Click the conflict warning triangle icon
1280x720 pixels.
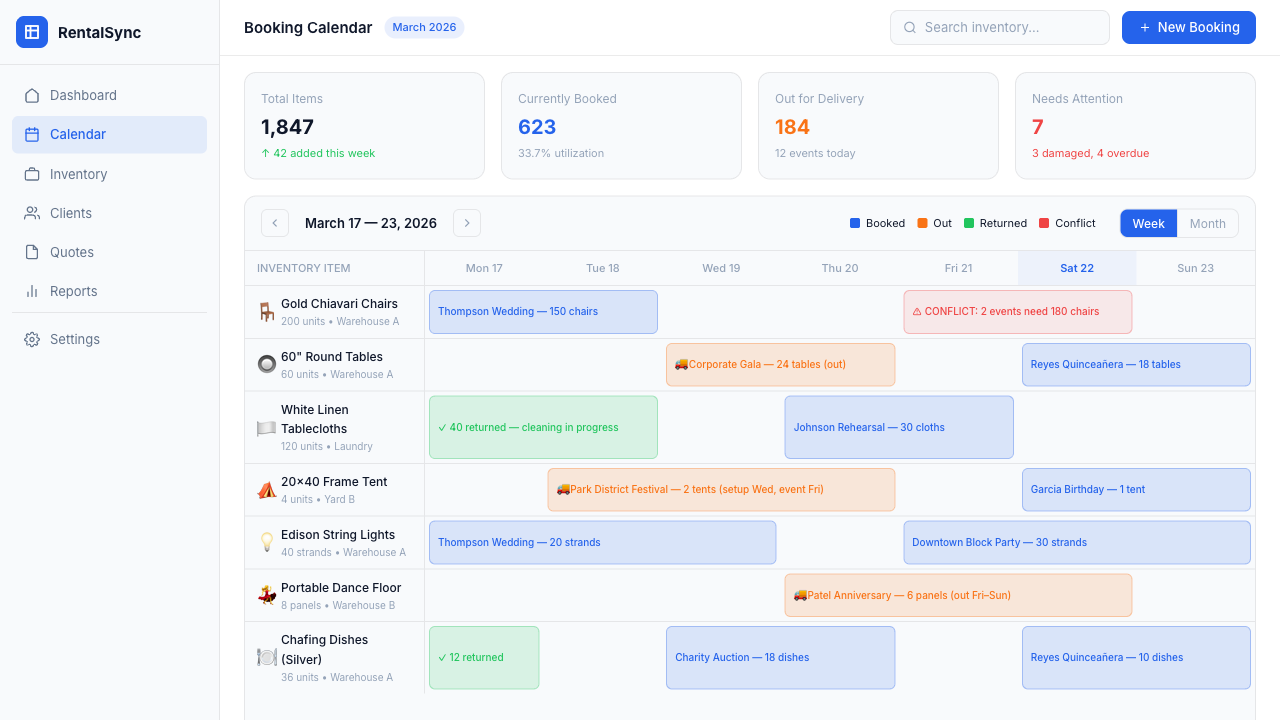point(917,312)
